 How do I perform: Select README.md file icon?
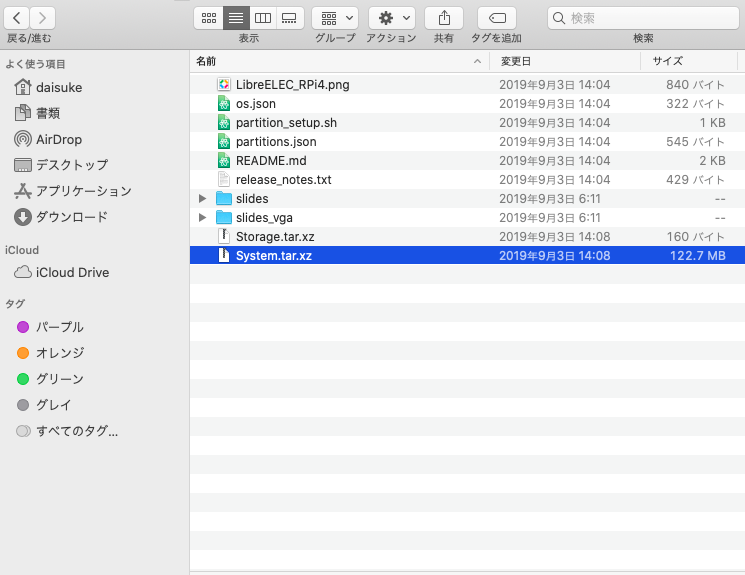224,161
